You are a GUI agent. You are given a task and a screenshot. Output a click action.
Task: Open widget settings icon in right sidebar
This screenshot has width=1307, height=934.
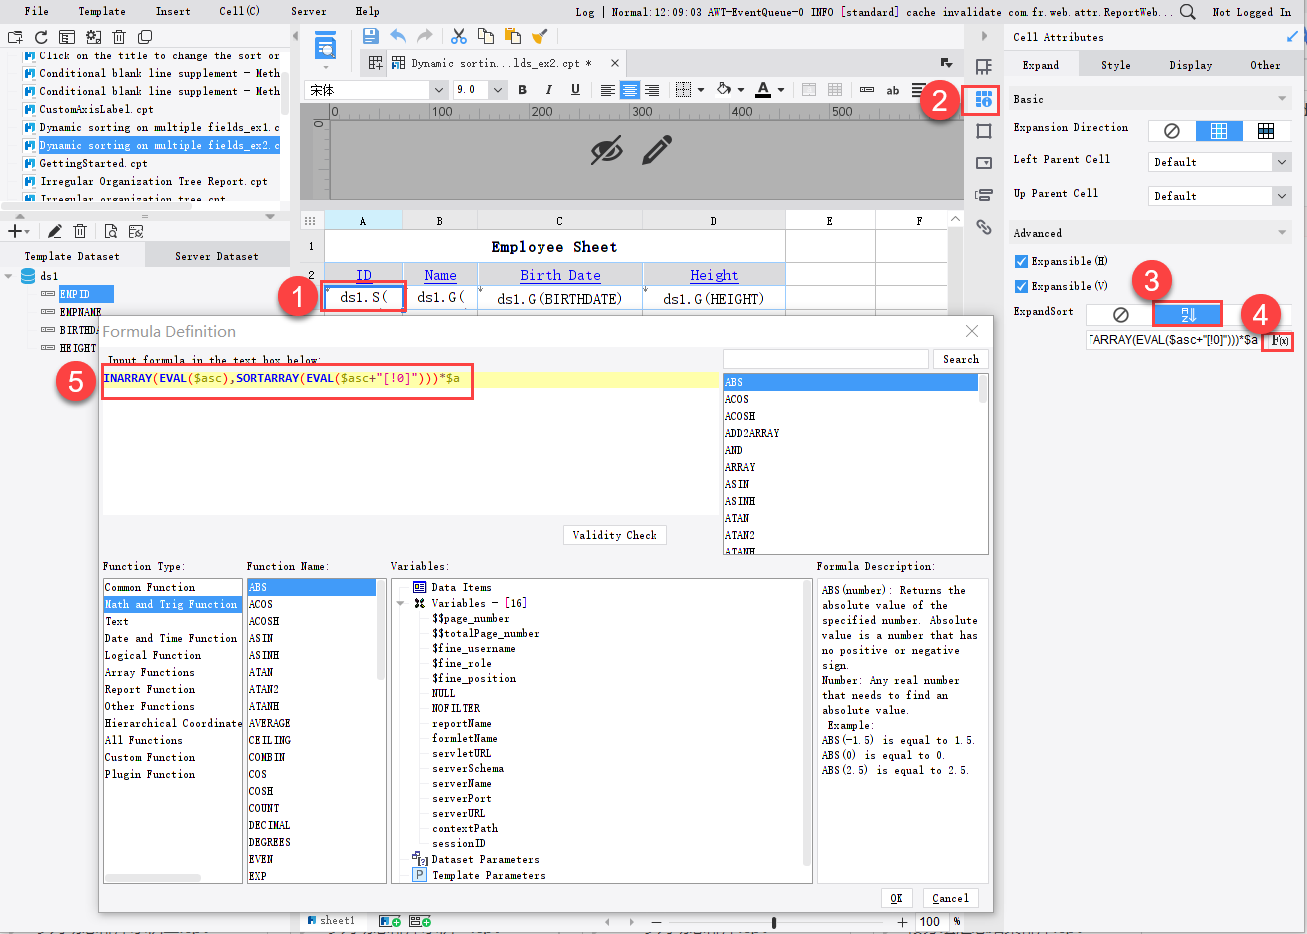[x=984, y=163]
